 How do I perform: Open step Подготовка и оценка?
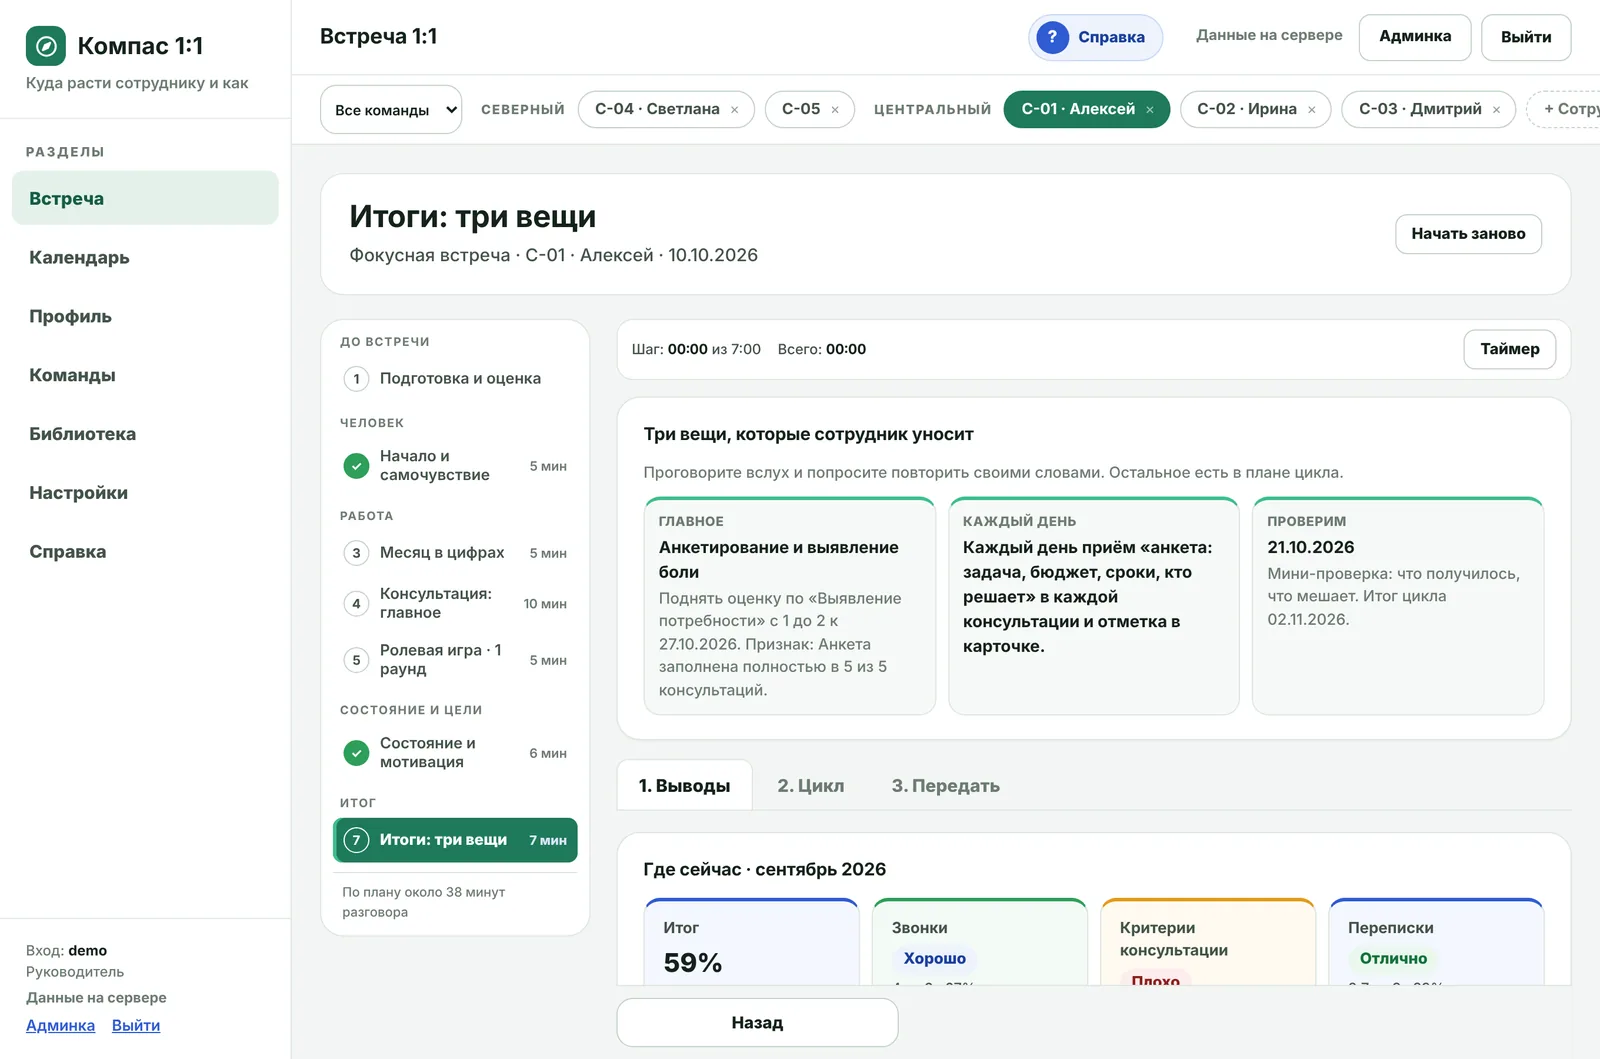tap(455, 379)
